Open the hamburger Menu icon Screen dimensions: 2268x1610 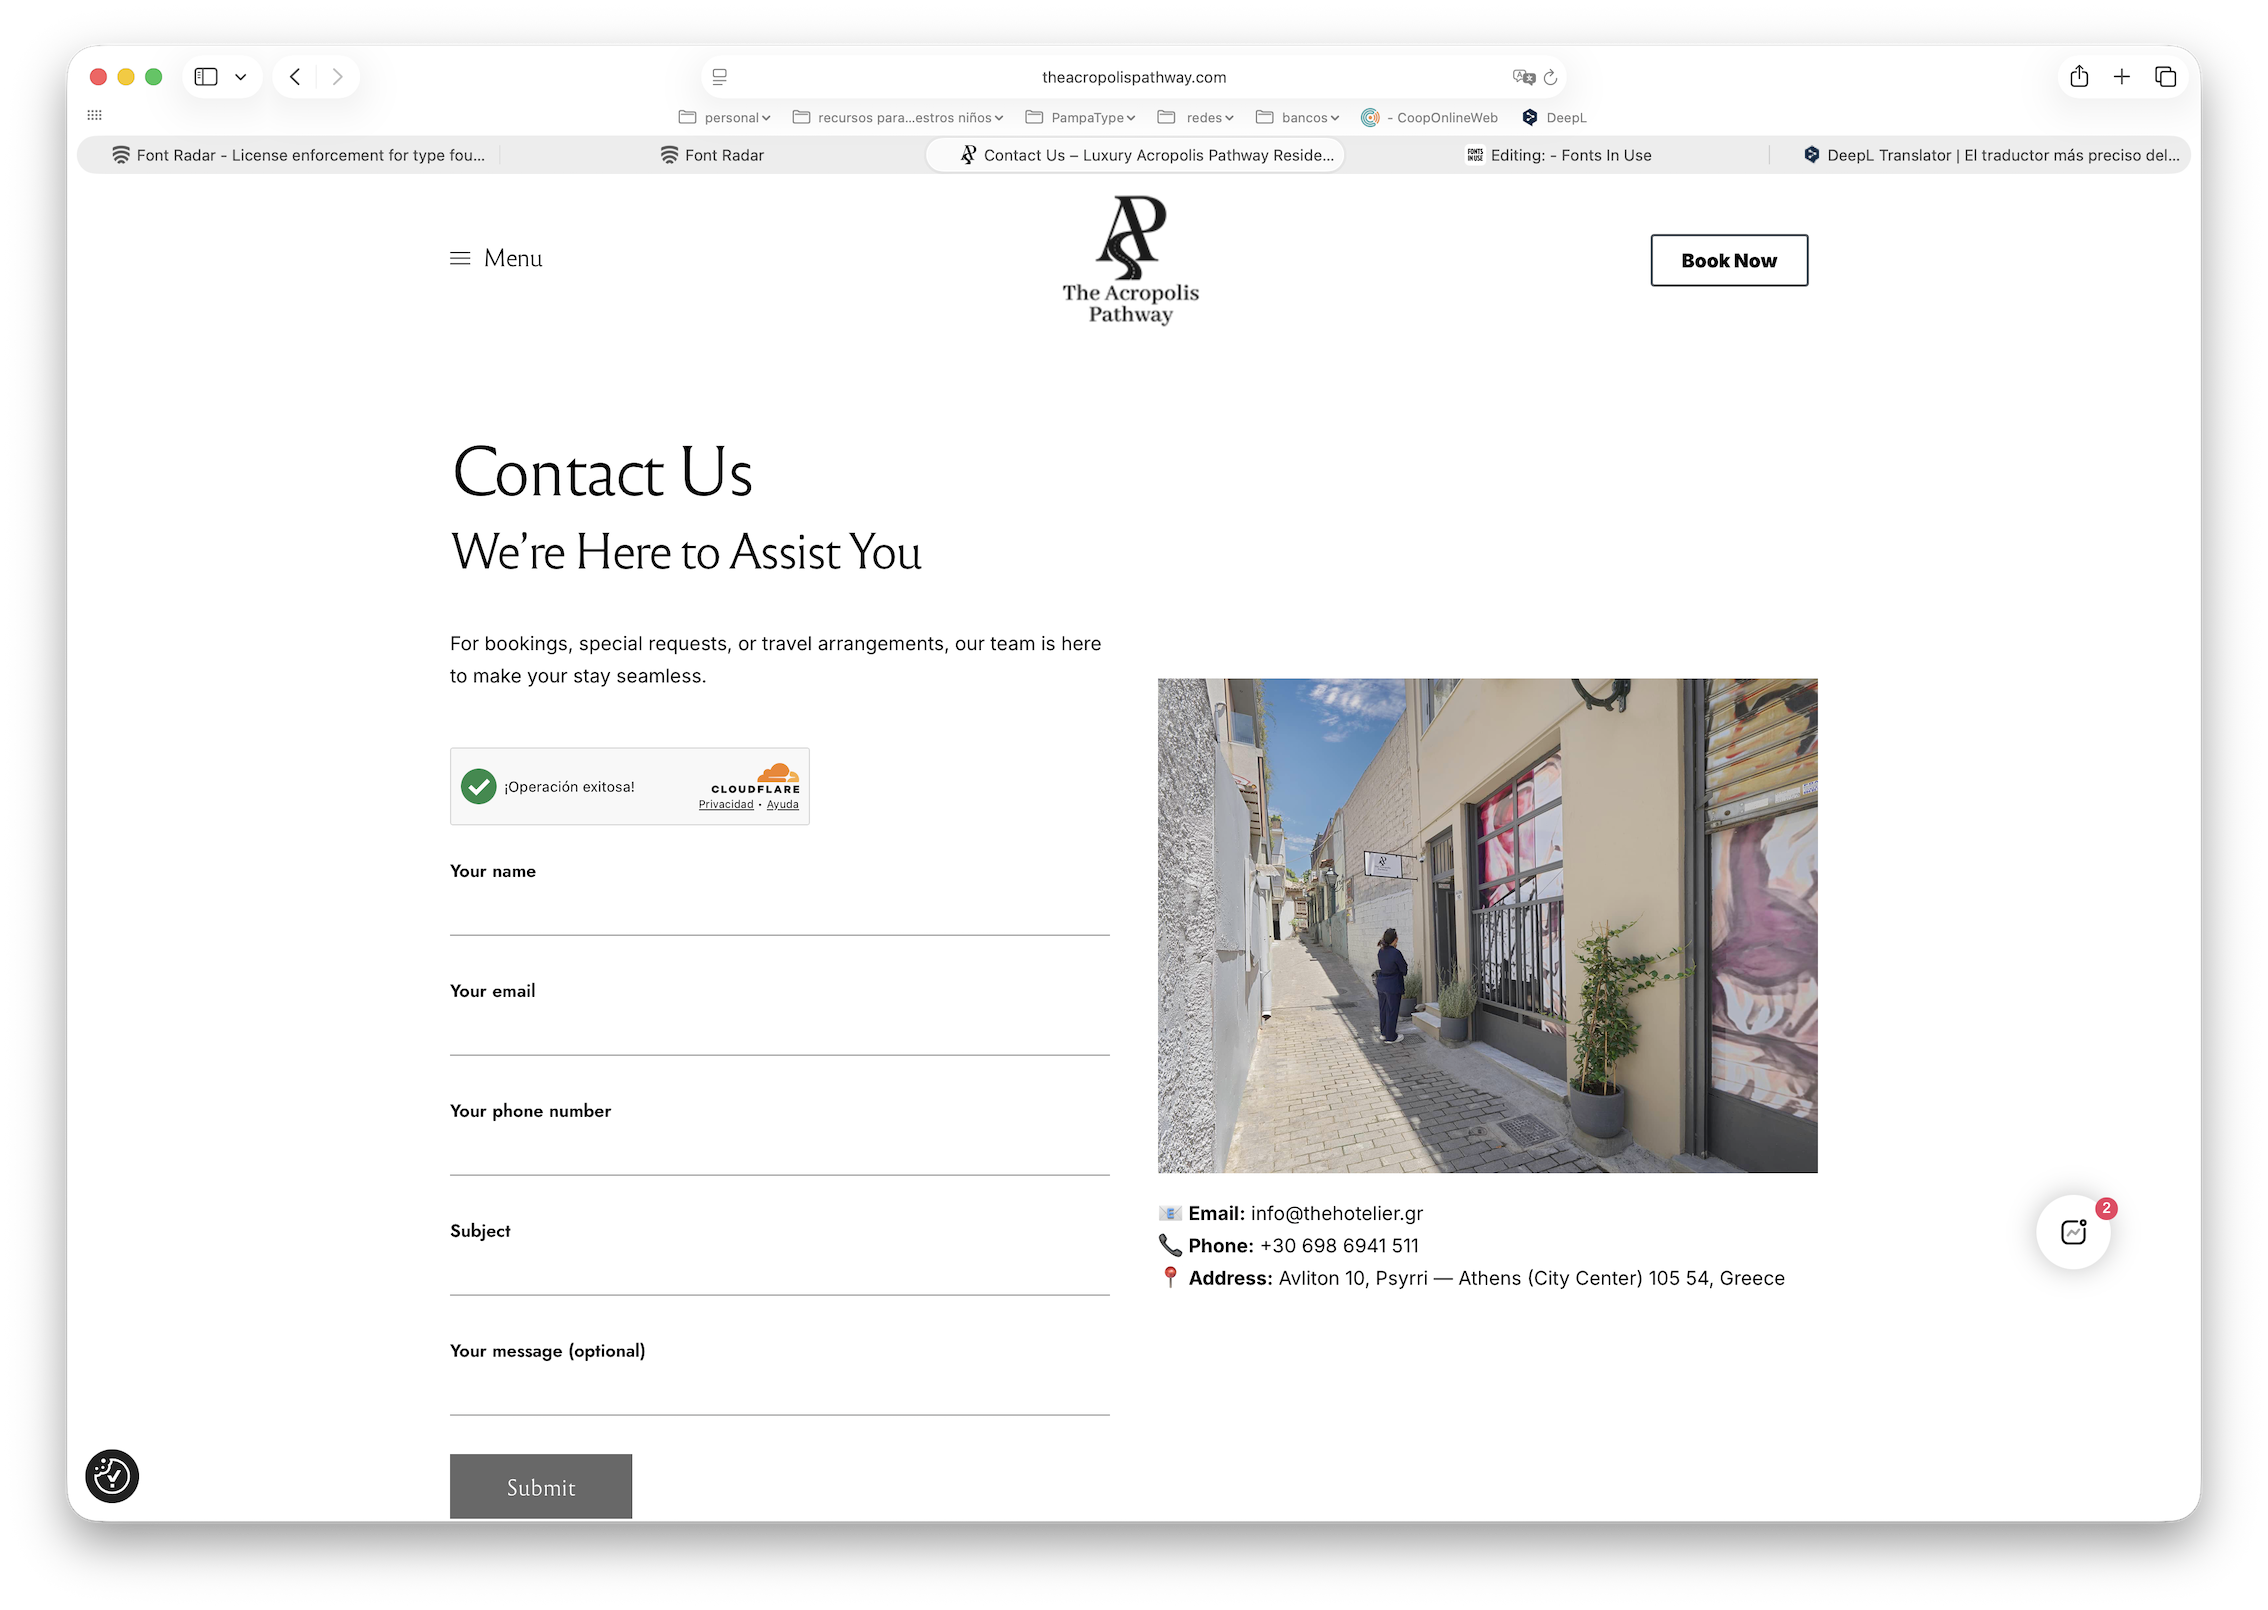tap(460, 258)
